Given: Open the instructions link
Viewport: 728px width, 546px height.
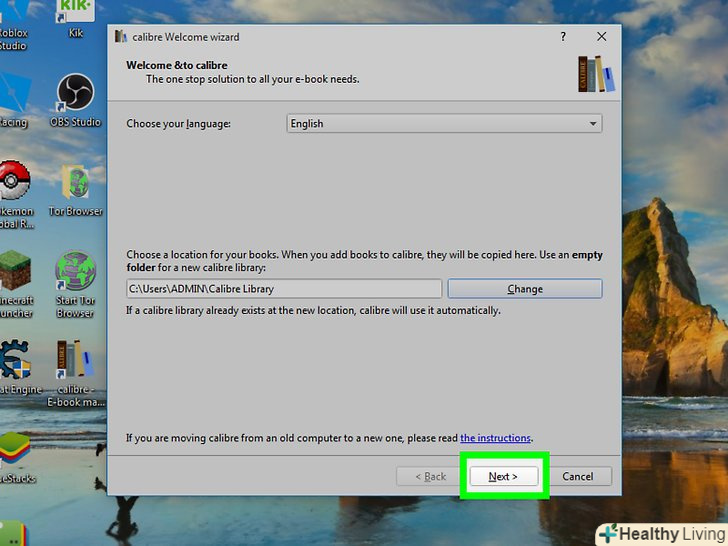Looking at the screenshot, I should point(495,438).
